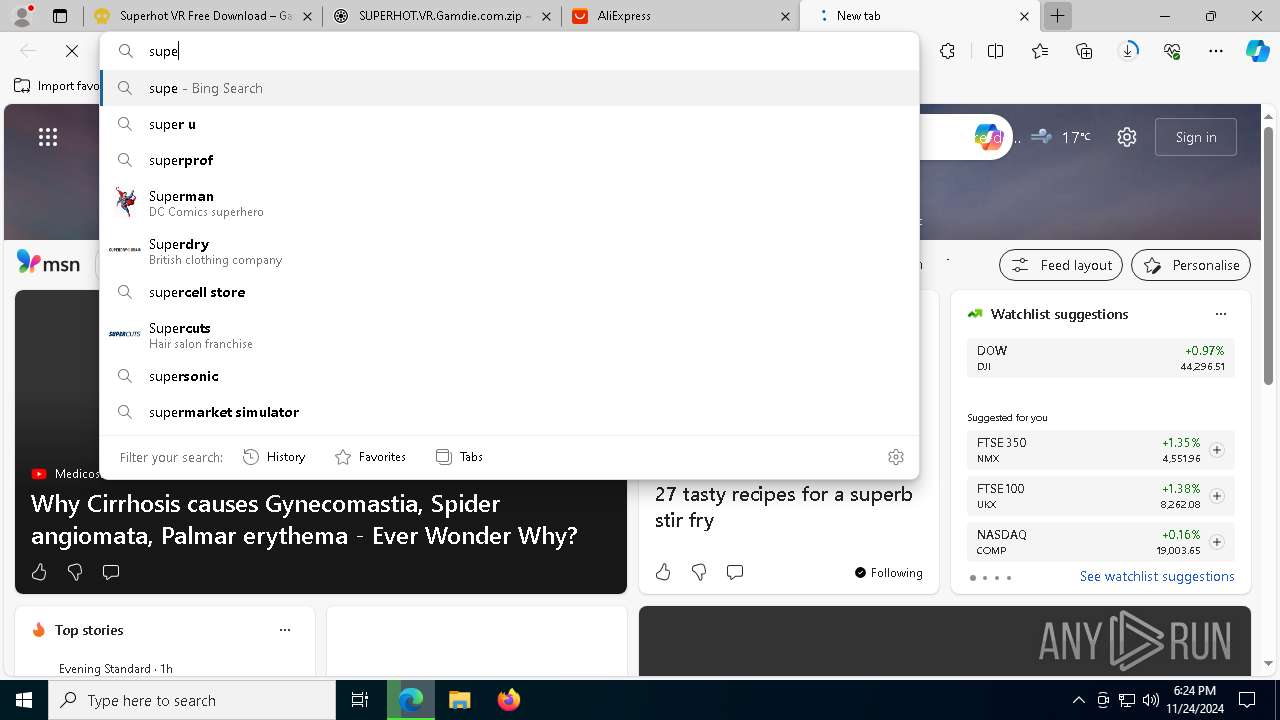Switch to SUPERHOT.VR.Gamdie.com.zip tab

442,16
